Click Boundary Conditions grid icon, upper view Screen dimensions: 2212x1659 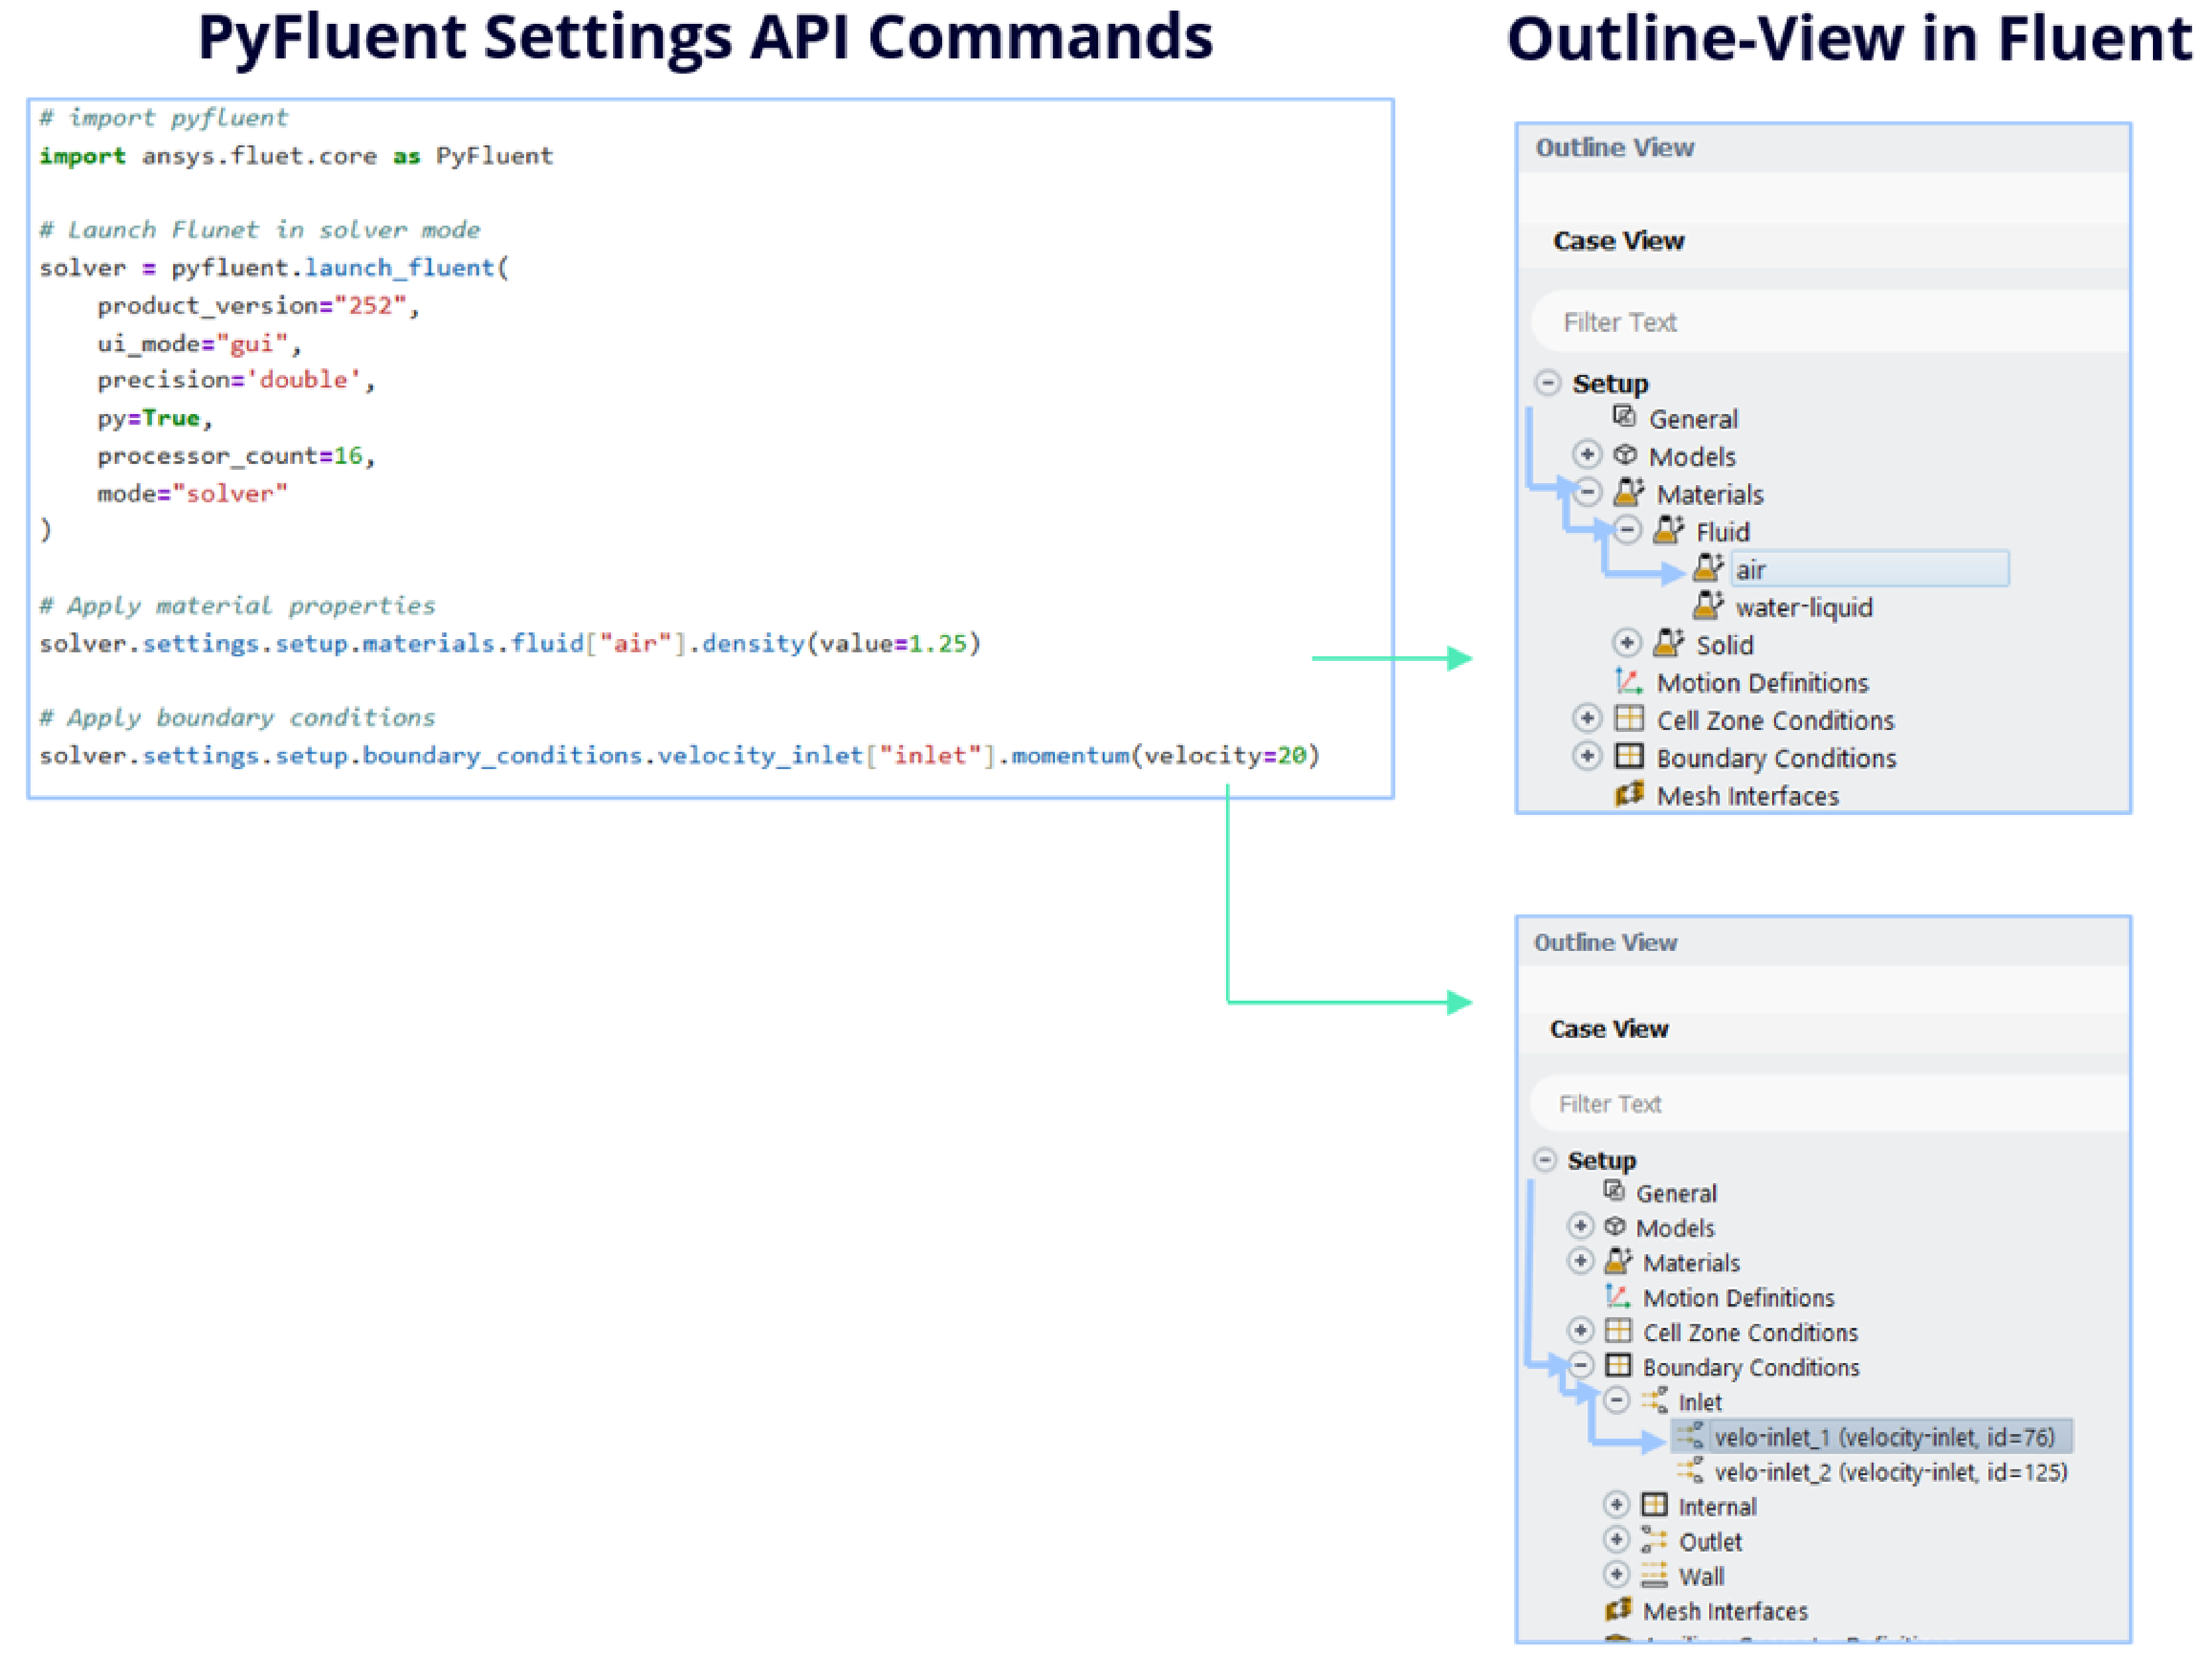click(1629, 756)
